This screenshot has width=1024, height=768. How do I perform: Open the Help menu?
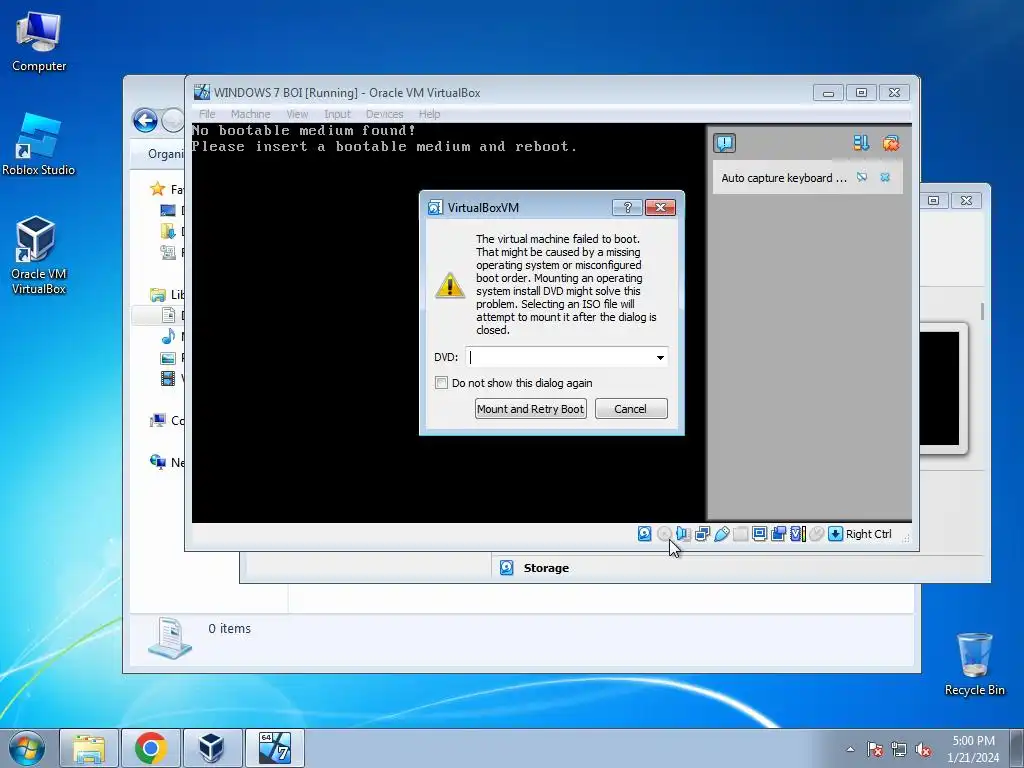coord(429,114)
